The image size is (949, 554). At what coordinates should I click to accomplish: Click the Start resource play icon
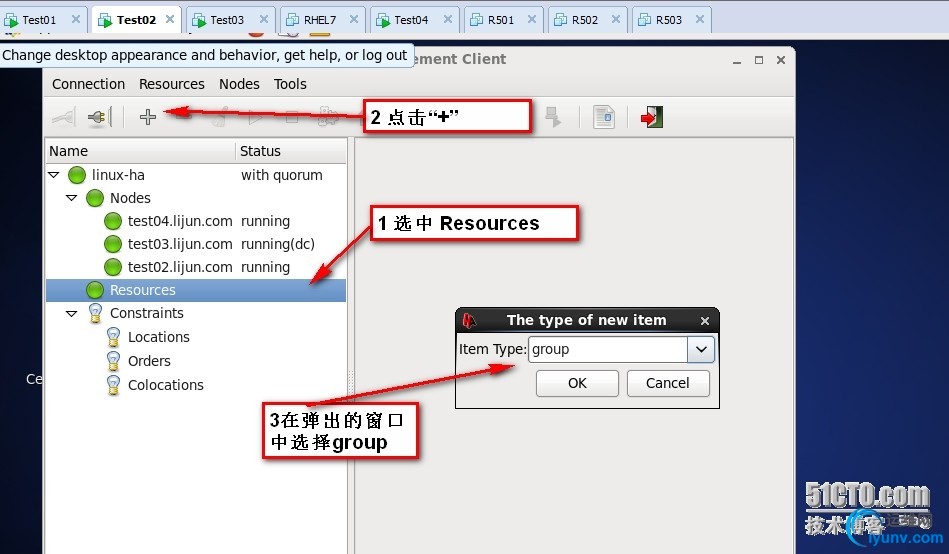tap(255, 117)
